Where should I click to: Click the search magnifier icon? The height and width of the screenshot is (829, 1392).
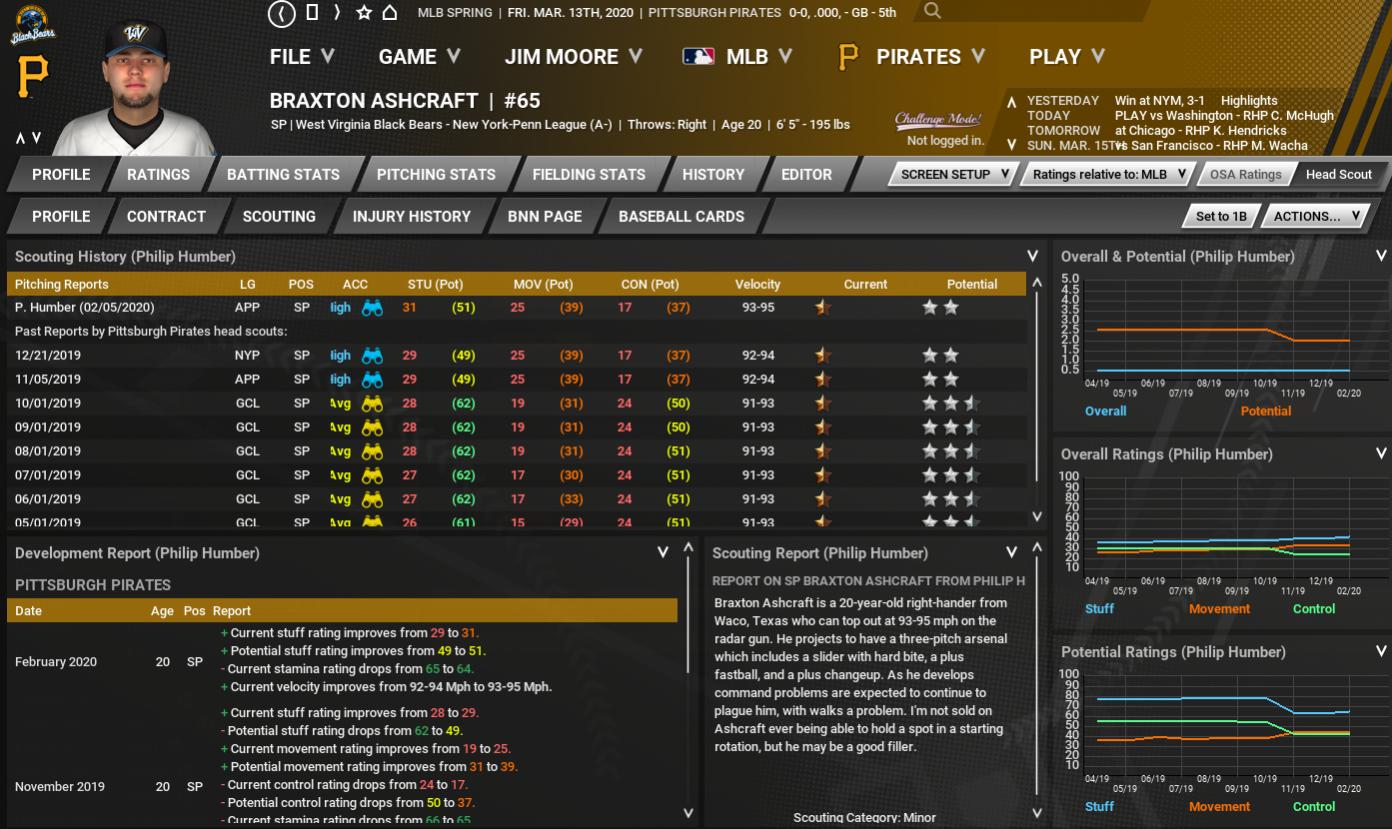click(932, 12)
